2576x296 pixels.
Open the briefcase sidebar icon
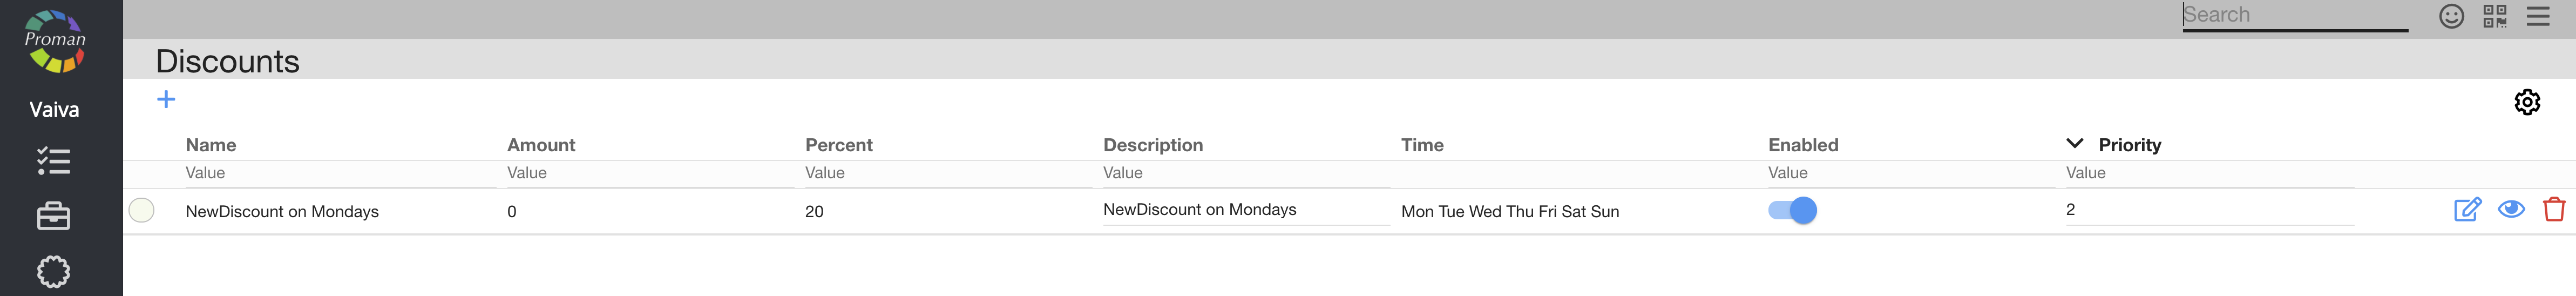tap(54, 216)
